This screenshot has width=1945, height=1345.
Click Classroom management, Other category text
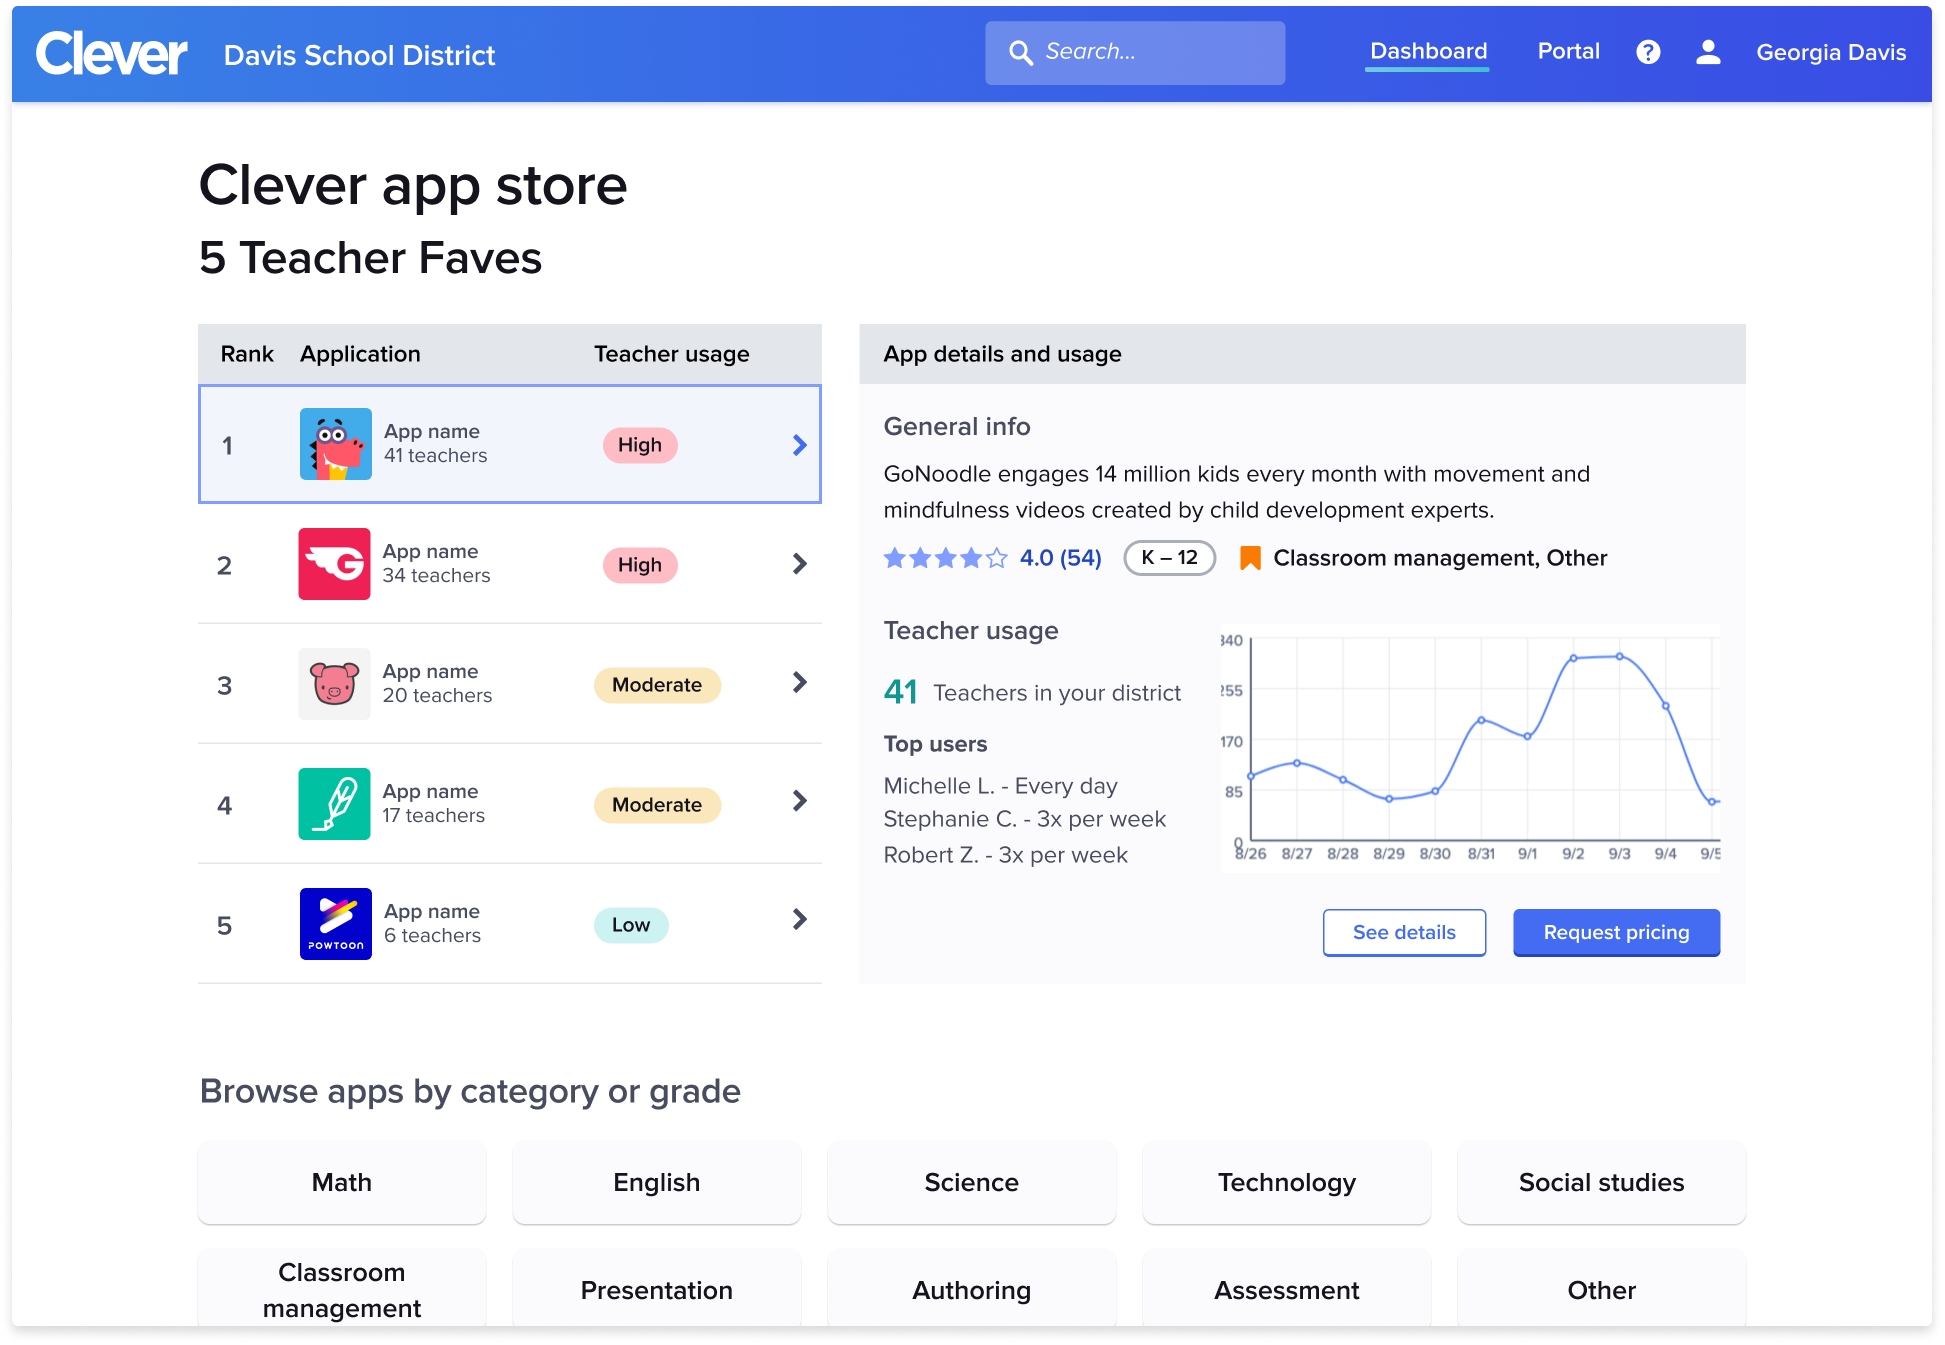tap(1440, 558)
